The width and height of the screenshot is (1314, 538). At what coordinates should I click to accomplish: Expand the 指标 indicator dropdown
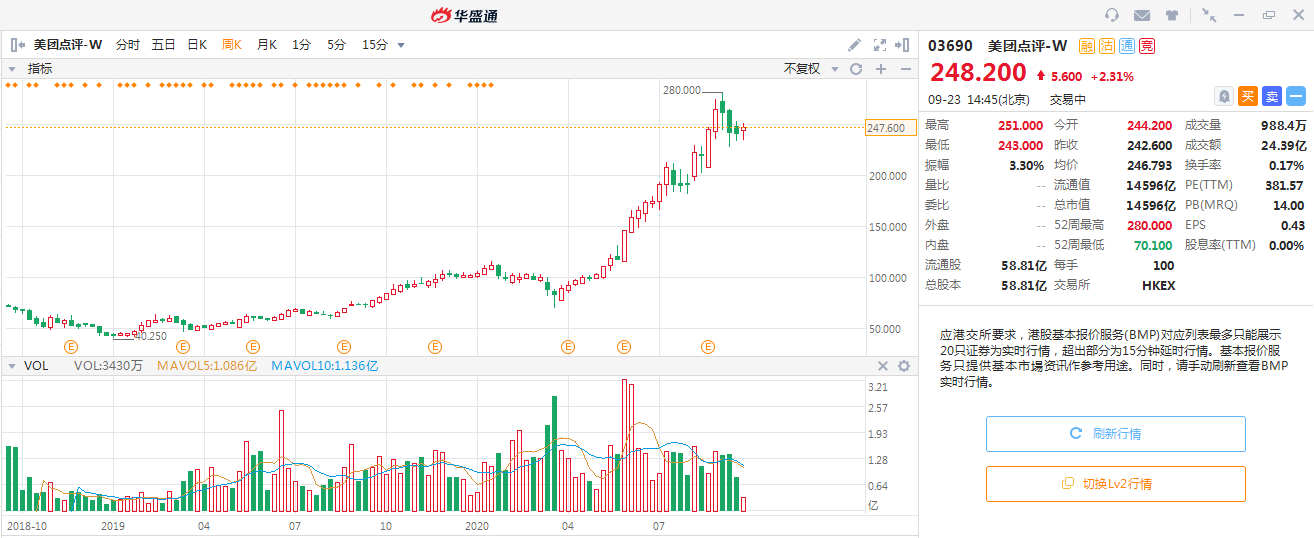(x=13, y=69)
